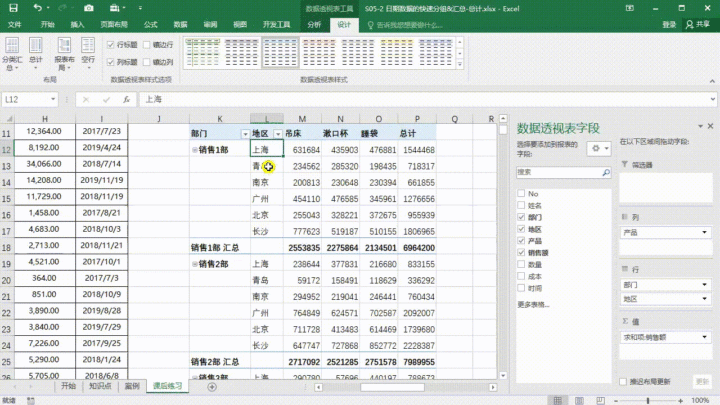
Task: Click the insert function fx icon
Action: [126, 99]
